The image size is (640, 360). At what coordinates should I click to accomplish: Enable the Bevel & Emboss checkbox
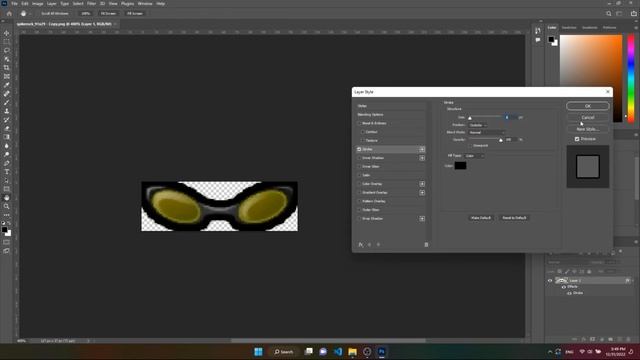coord(359,123)
